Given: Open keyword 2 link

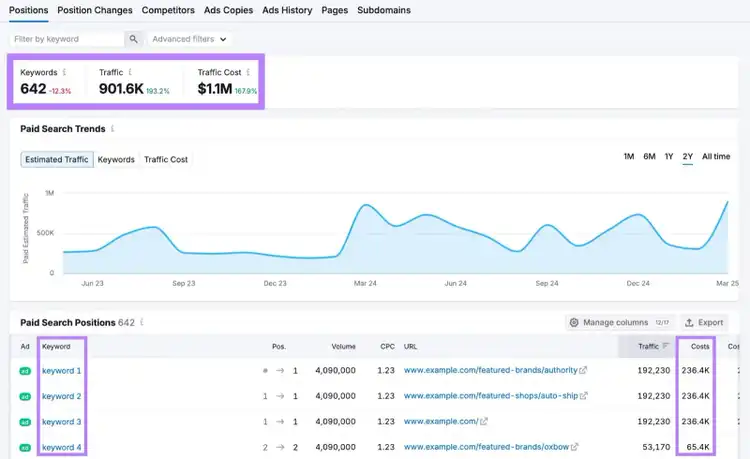Looking at the screenshot, I should click(x=62, y=396).
